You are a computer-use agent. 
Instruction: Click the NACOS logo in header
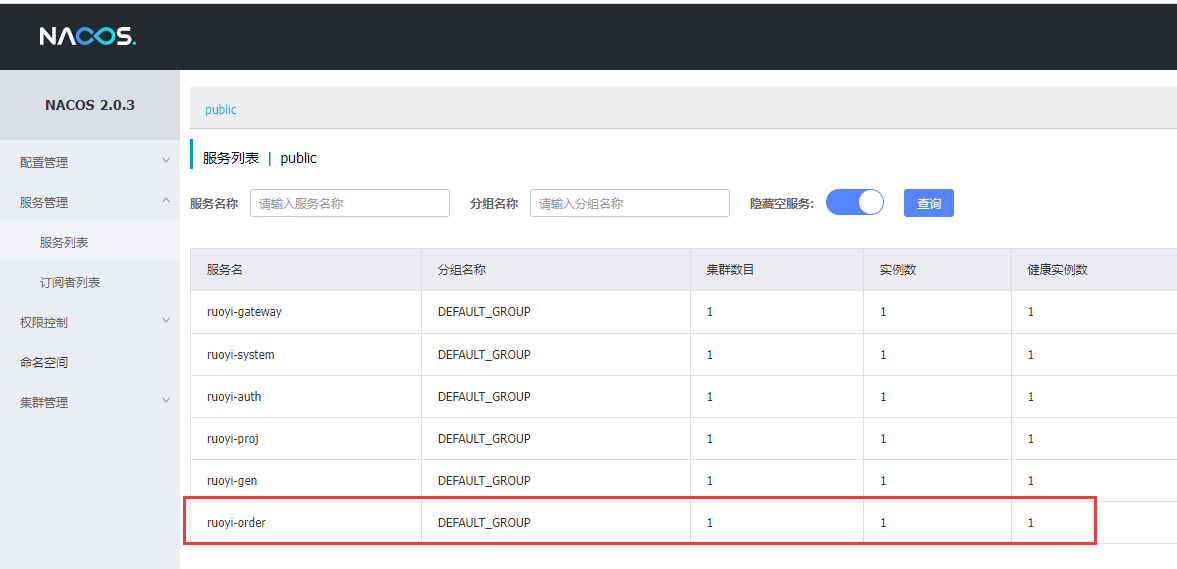click(x=87, y=37)
